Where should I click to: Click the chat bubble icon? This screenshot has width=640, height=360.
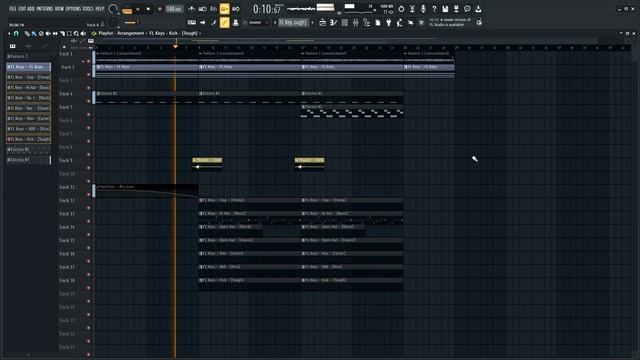(x=467, y=9)
